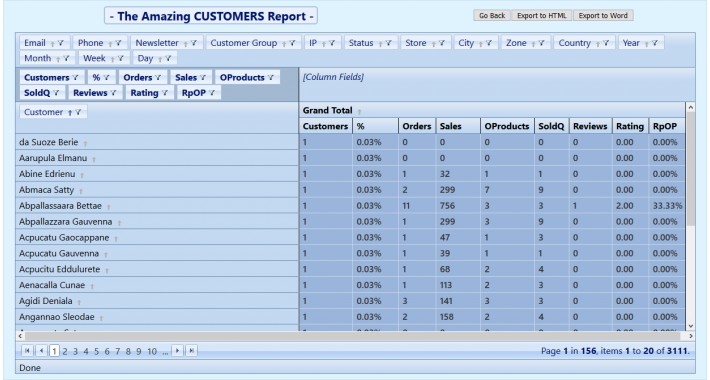Open the filter icon on the Zone field
This screenshot has height=380, width=710.
(541, 43)
